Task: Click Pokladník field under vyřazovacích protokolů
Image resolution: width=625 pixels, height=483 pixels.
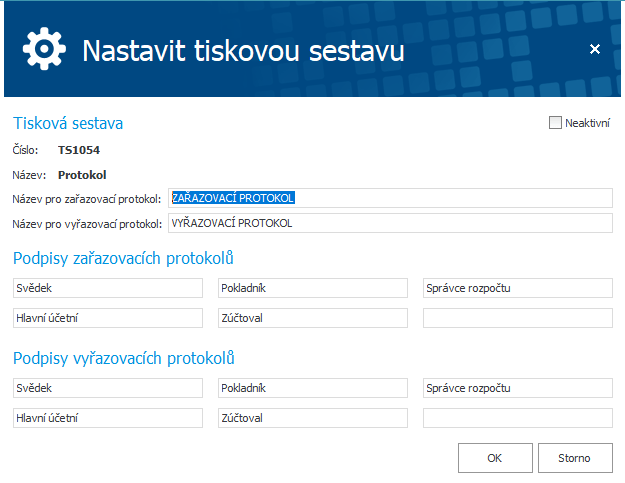Action: (313, 388)
